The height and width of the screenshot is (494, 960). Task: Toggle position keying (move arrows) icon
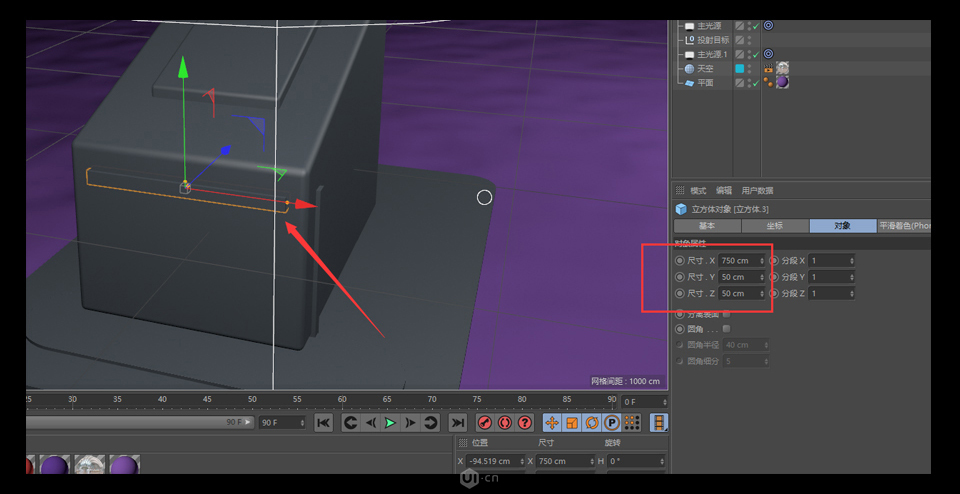tap(552, 422)
